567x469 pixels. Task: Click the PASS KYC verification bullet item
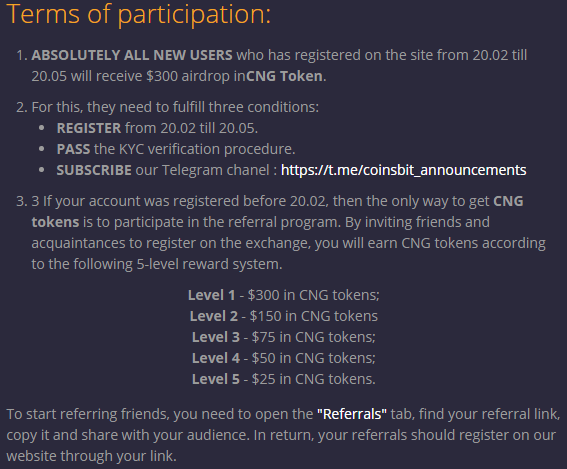(x=176, y=149)
